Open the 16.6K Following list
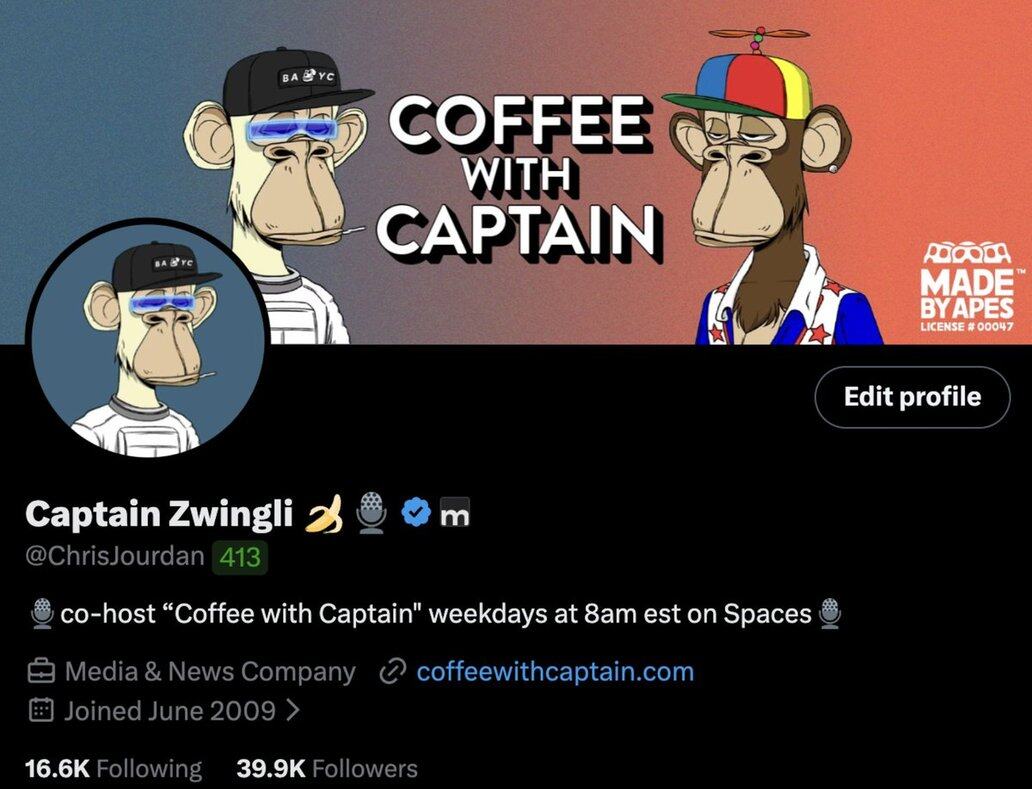1032x789 pixels. coord(113,768)
